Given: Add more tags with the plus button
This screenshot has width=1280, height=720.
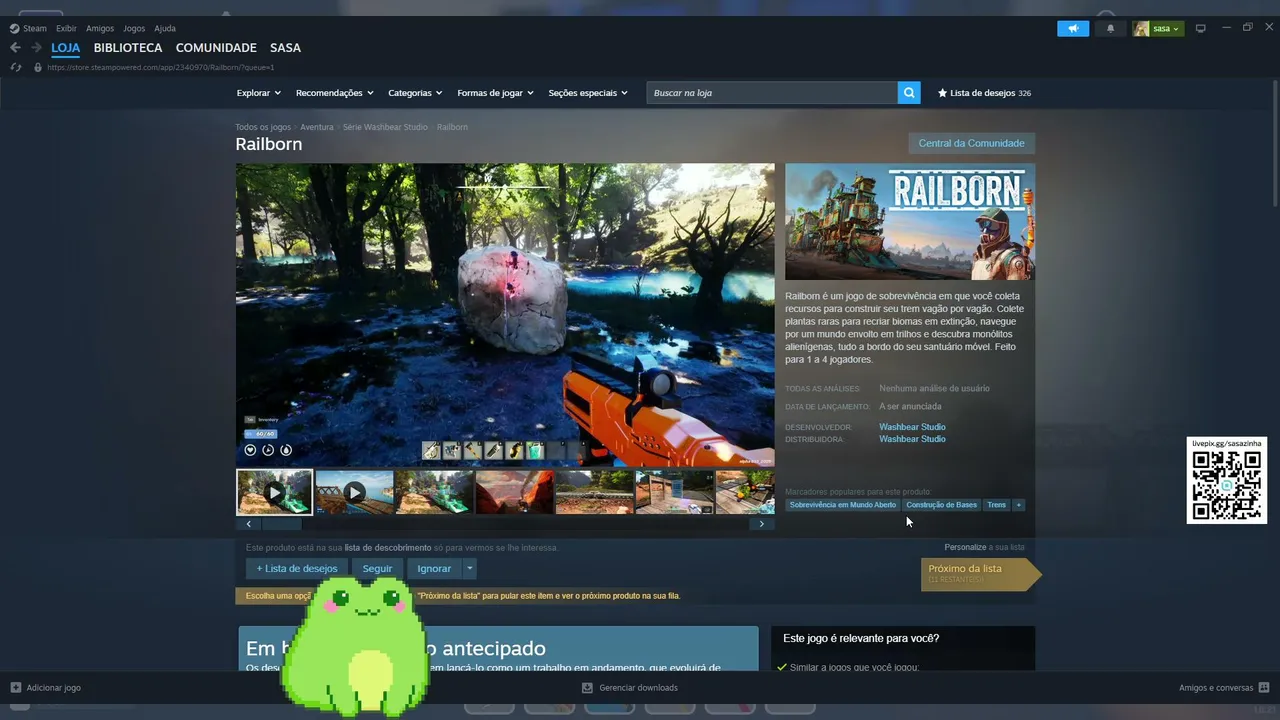Looking at the screenshot, I should pos(1019,505).
